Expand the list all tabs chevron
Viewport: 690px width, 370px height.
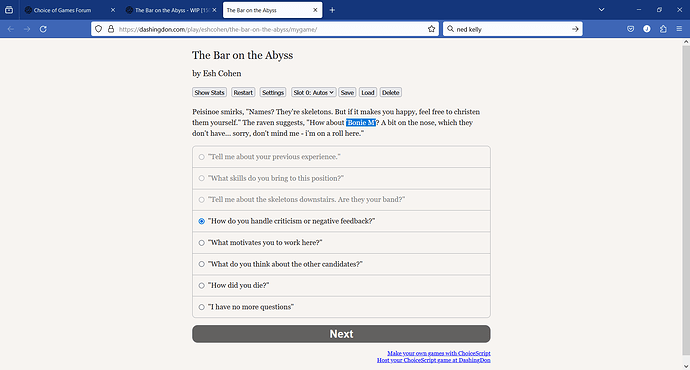click(x=602, y=10)
